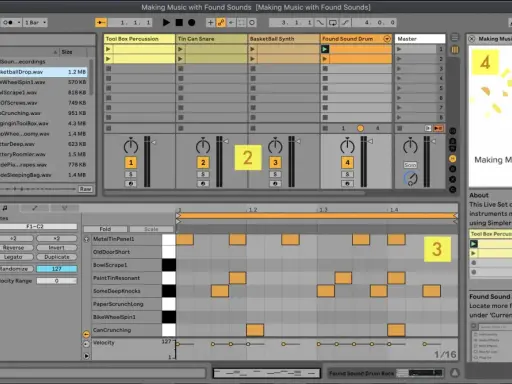Screen dimensions: 512x384
Task: Launch first clip in Tin Can Snare
Action: (180, 49)
